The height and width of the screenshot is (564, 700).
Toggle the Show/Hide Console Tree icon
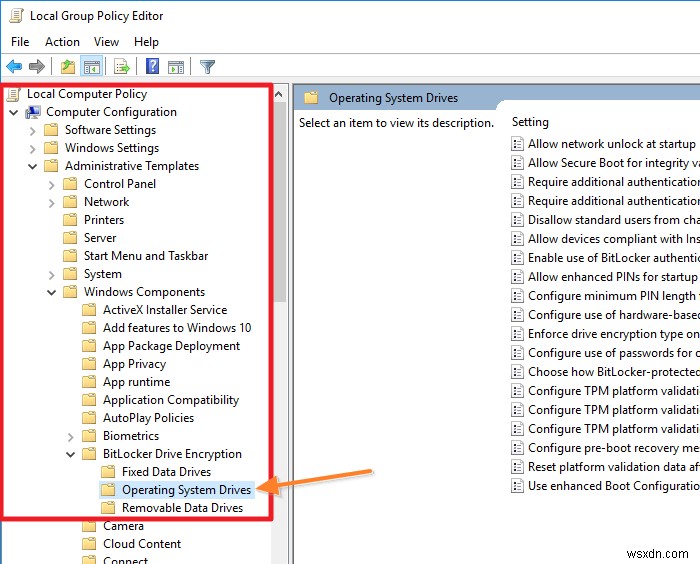(92, 67)
